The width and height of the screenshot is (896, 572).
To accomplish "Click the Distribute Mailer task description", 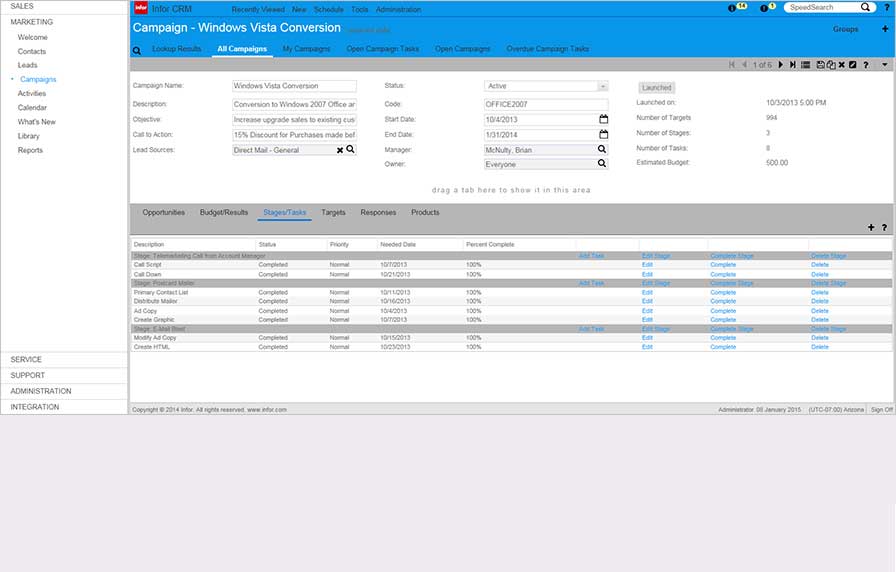I will [x=155, y=301].
